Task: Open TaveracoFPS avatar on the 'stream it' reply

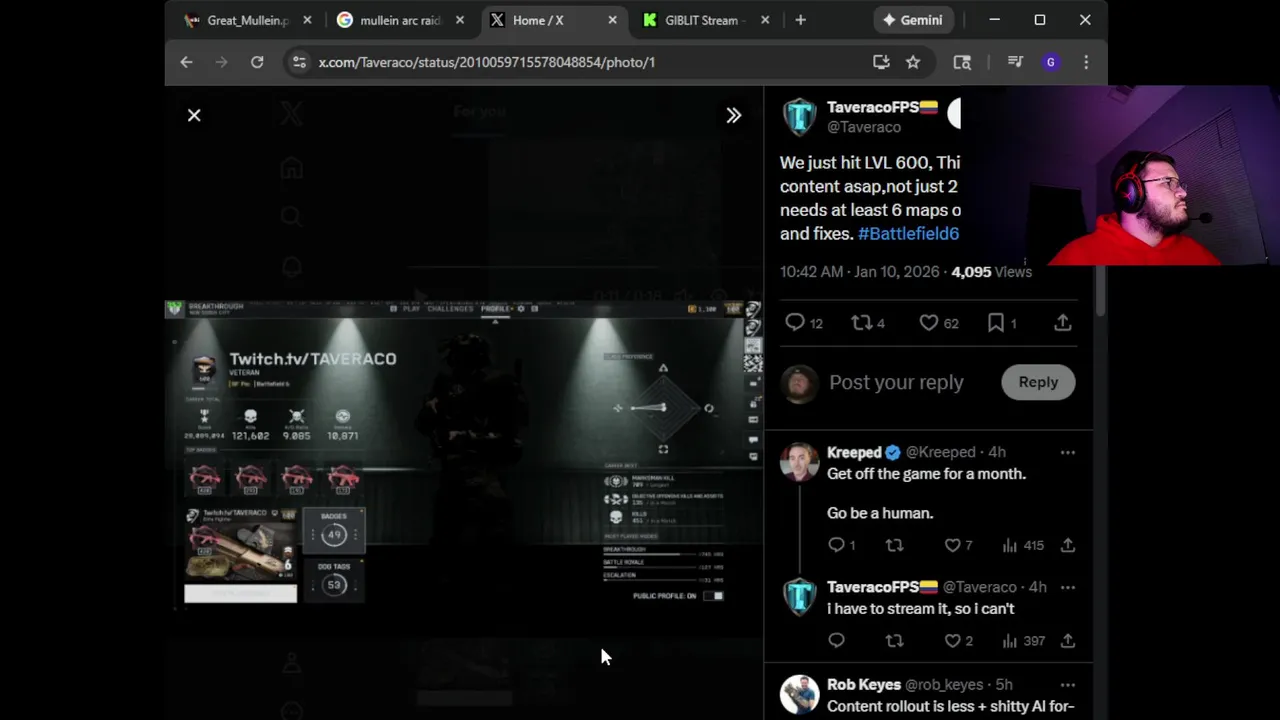Action: pyautogui.click(x=799, y=597)
